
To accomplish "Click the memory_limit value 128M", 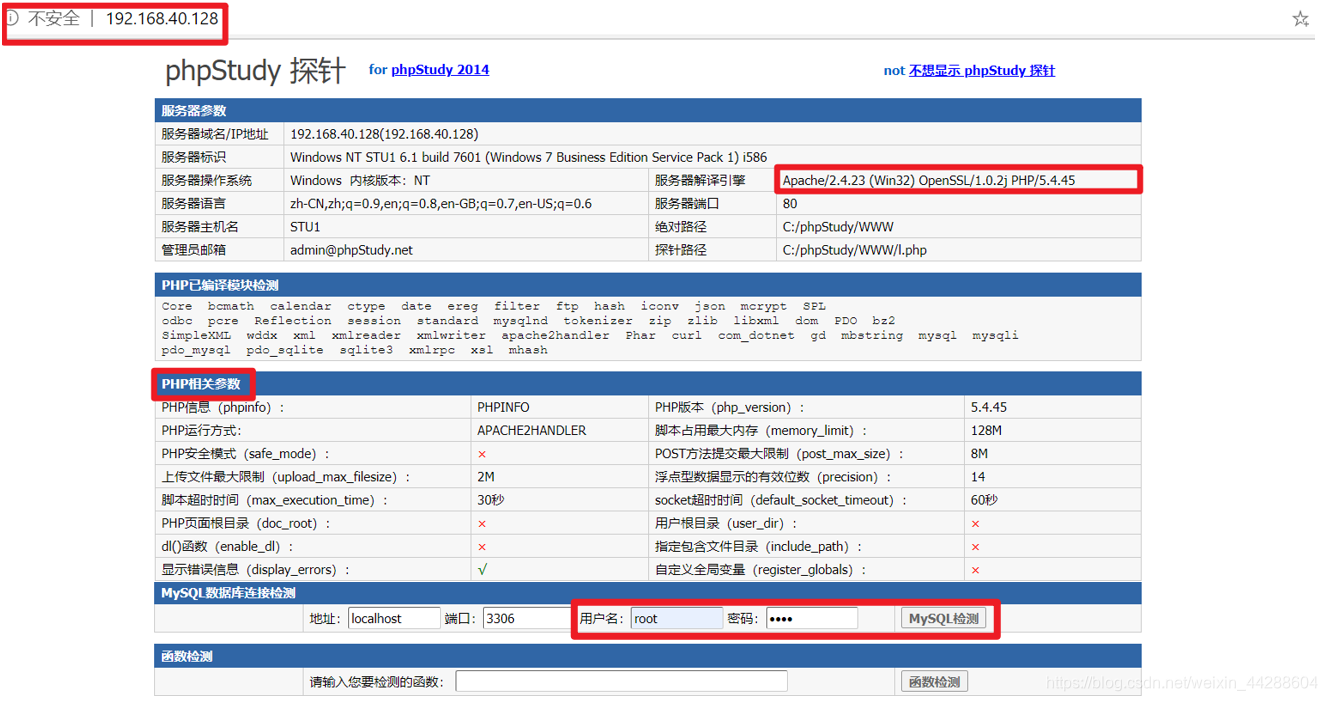I will (x=986, y=430).
